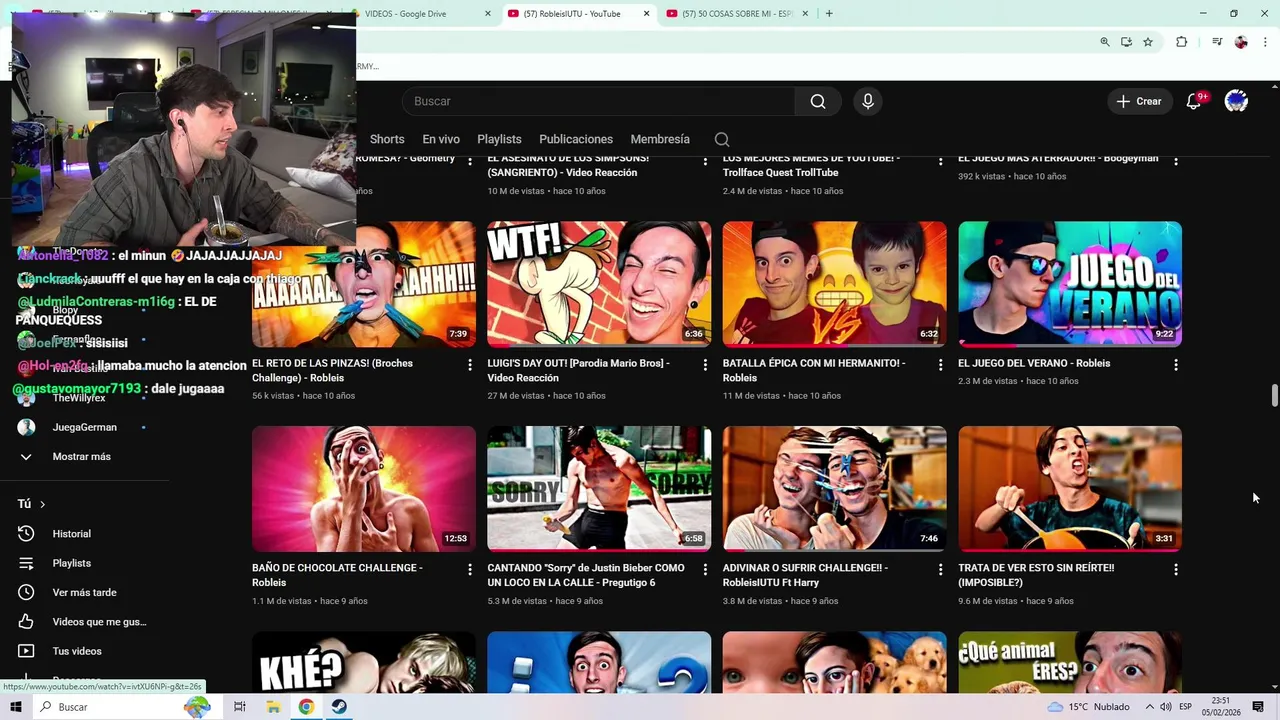The image size is (1280, 720).
Task: Bookmark this page with the star icon
Action: click(x=1148, y=42)
